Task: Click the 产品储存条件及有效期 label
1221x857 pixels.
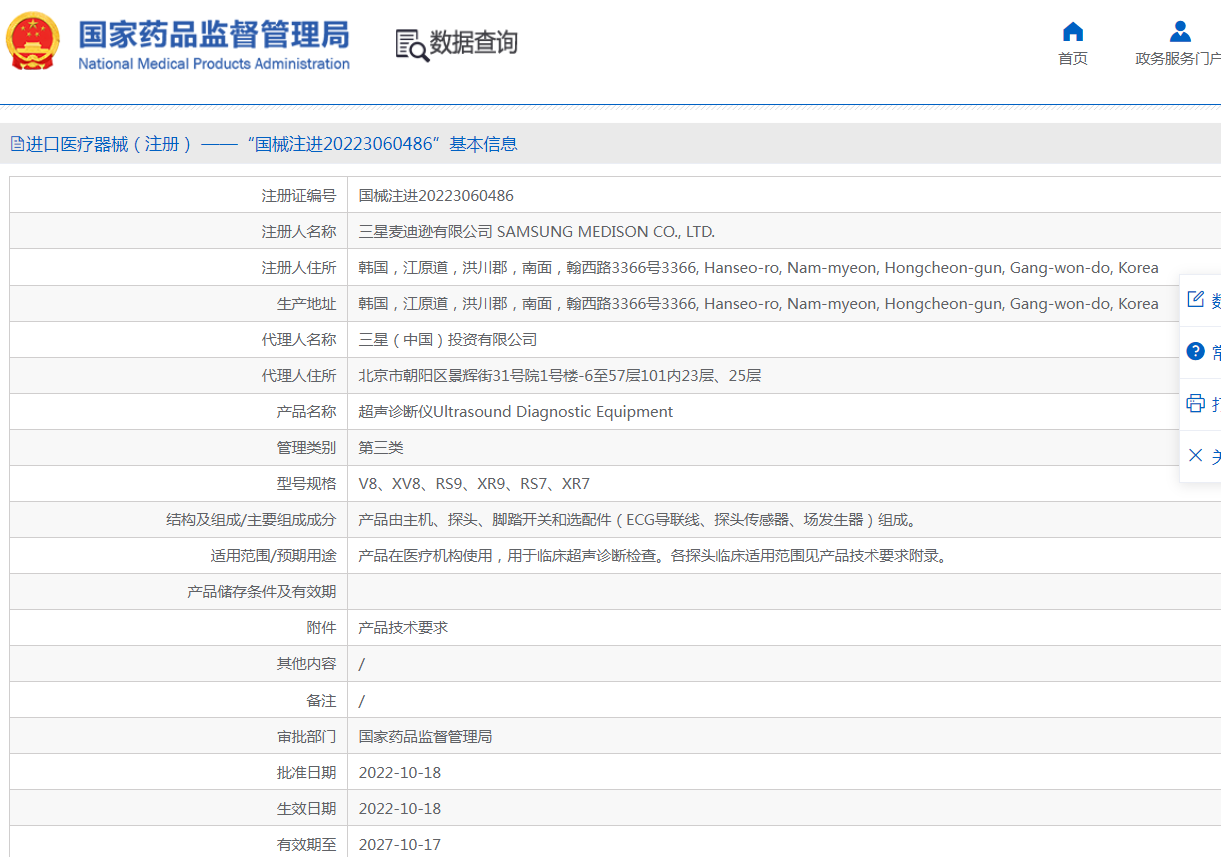Action: pyautogui.click(x=262, y=592)
